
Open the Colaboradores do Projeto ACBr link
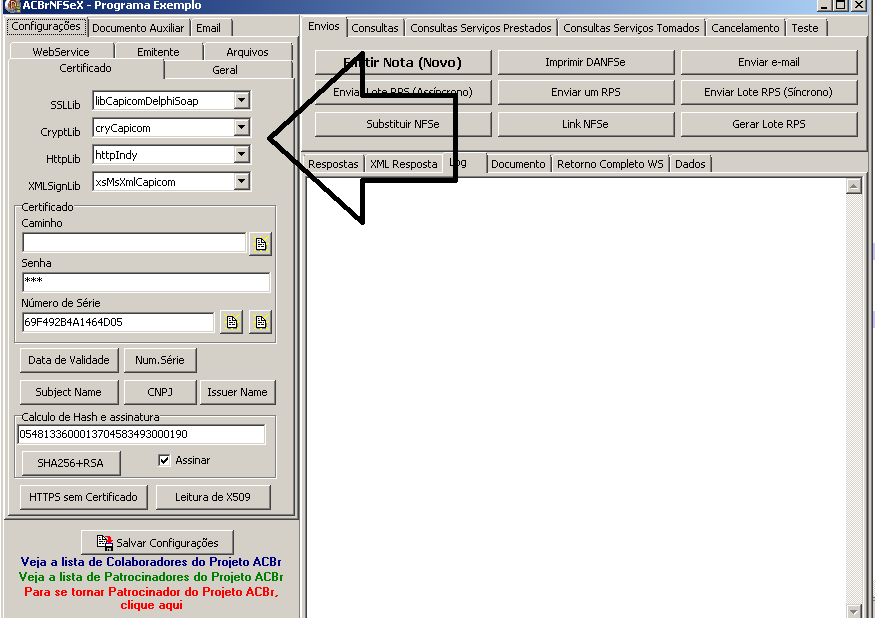151,562
